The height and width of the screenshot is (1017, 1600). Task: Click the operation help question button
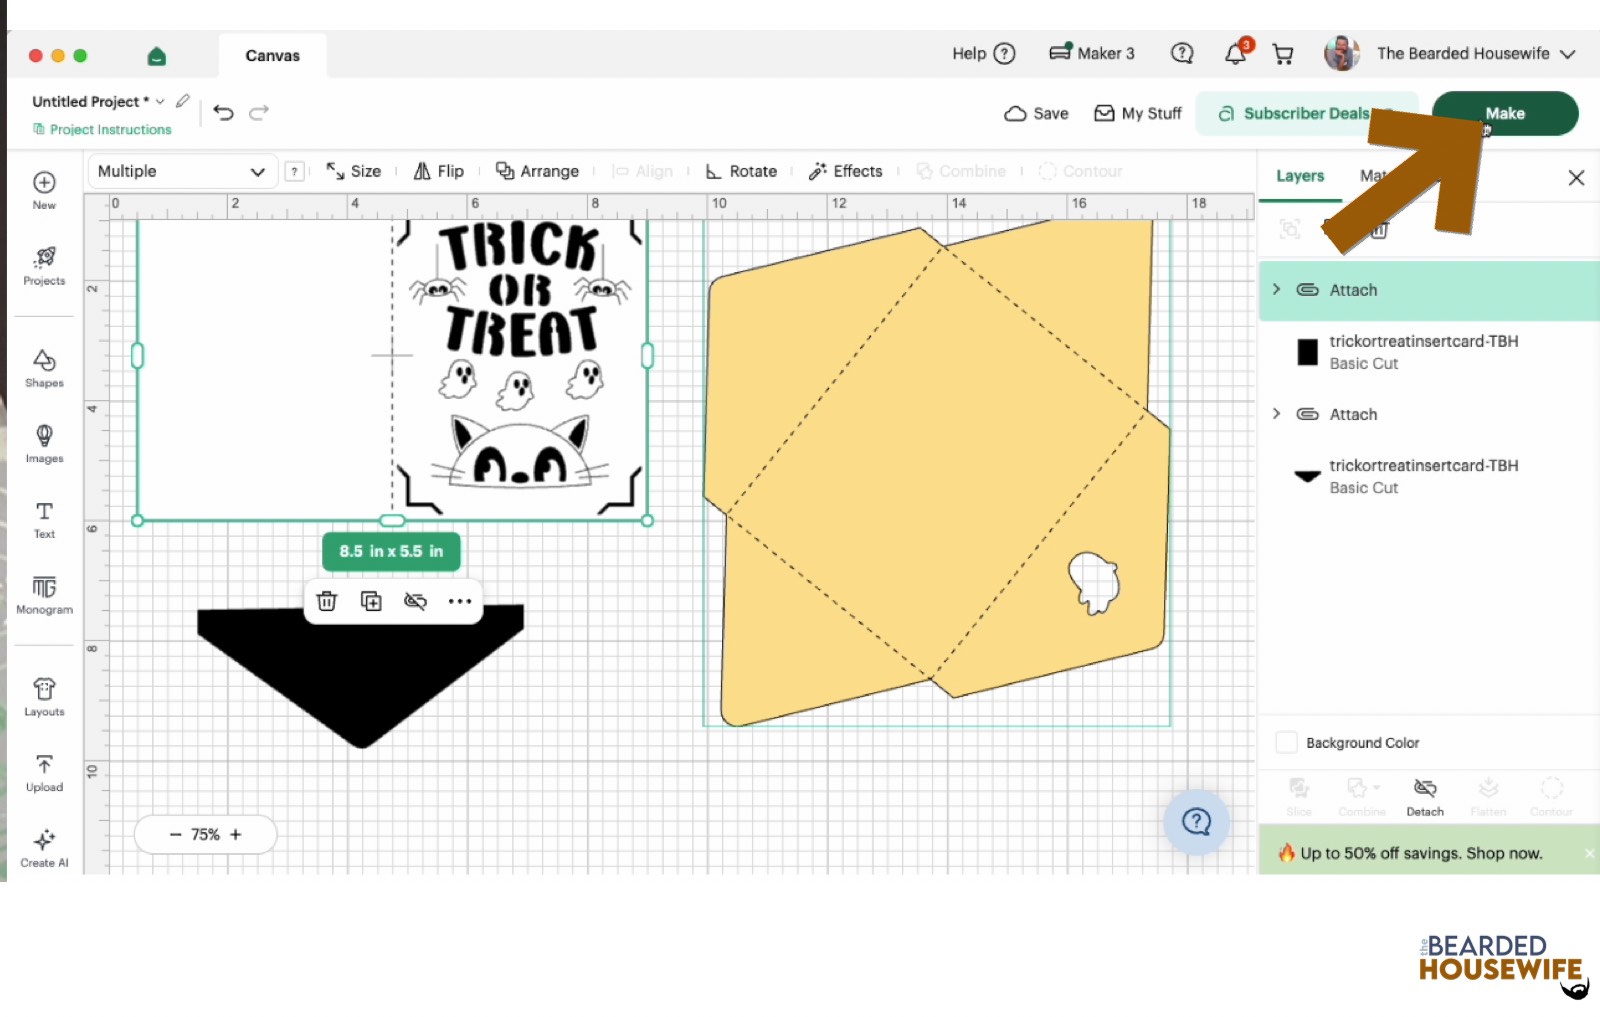pyautogui.click(x=294, y=171)
